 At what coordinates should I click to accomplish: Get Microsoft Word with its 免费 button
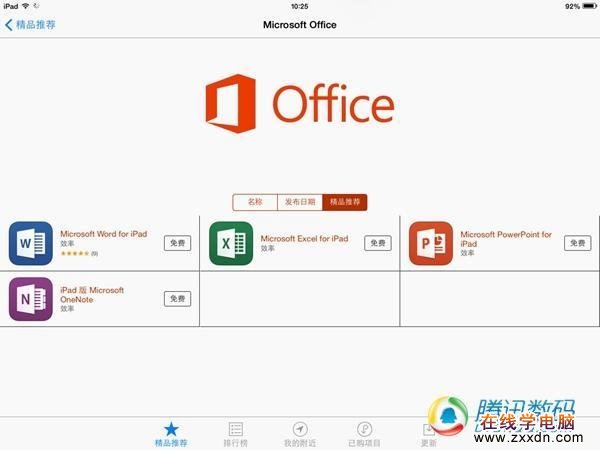tap(178, 243)
